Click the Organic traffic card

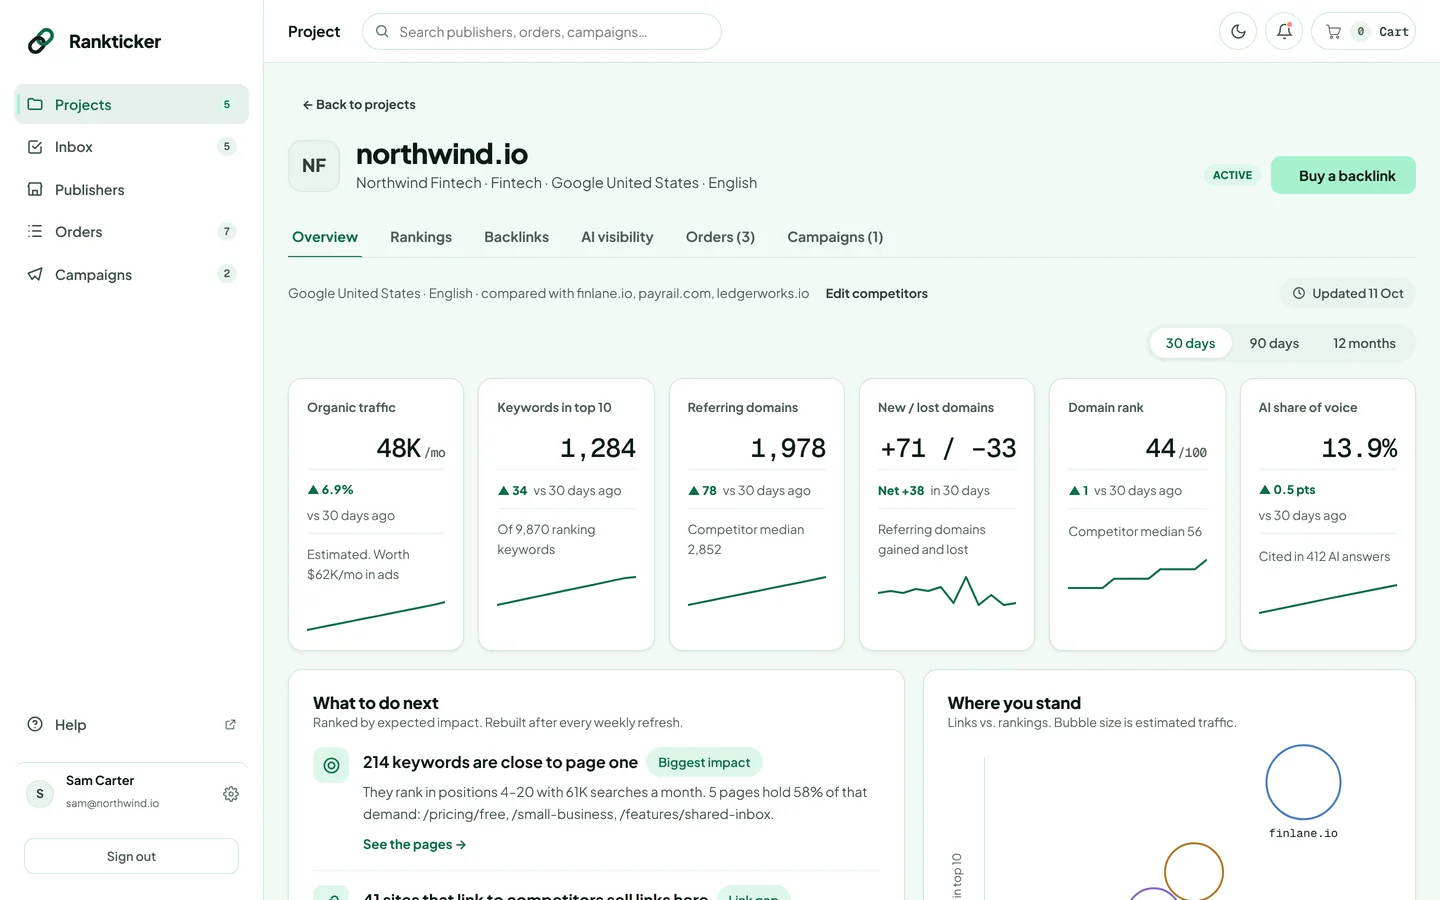[376, 514]
